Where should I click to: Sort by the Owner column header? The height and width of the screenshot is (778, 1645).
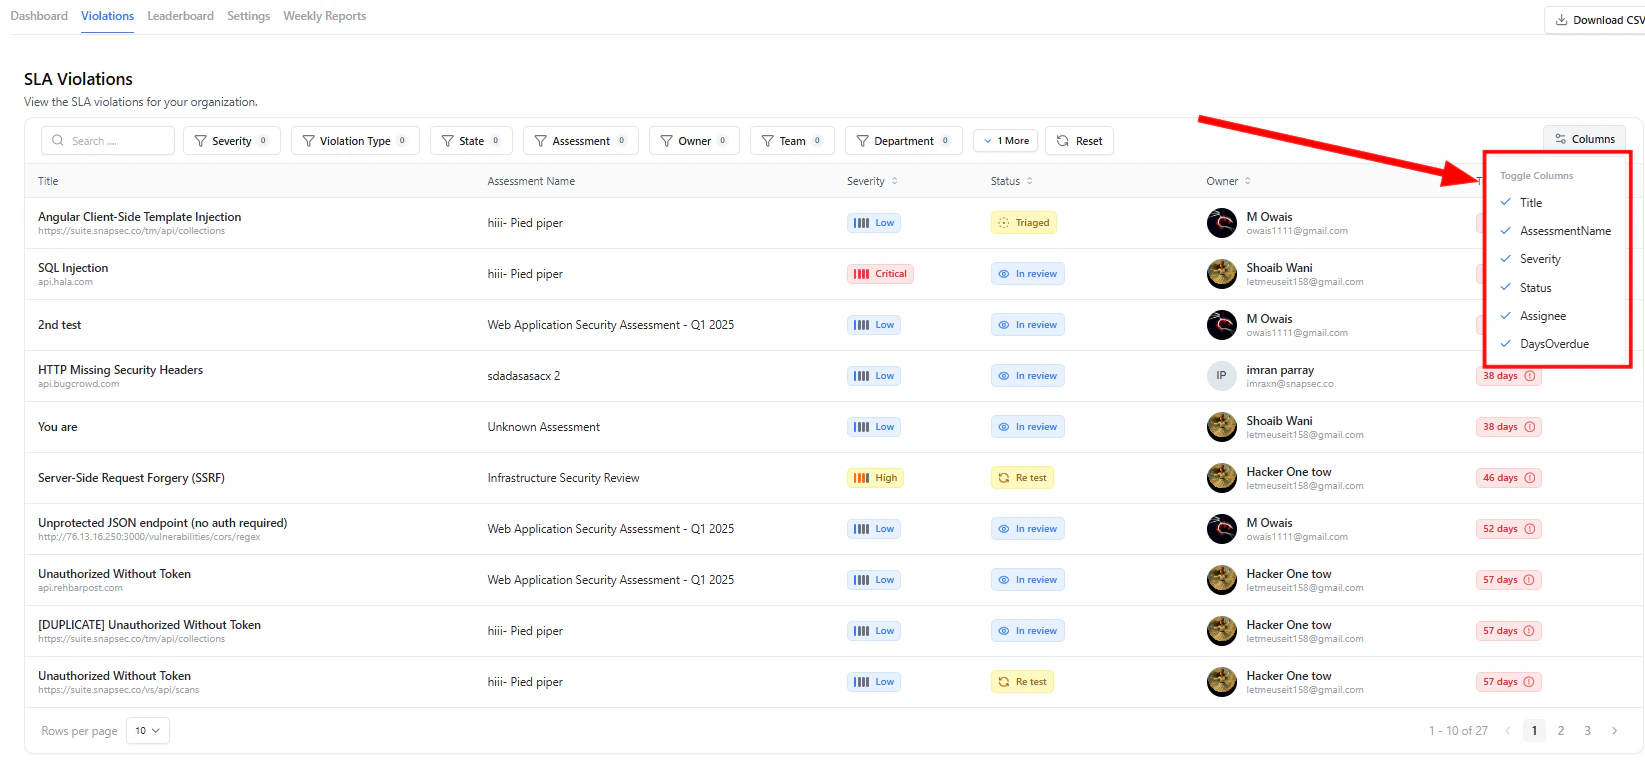pos(1228,181)
